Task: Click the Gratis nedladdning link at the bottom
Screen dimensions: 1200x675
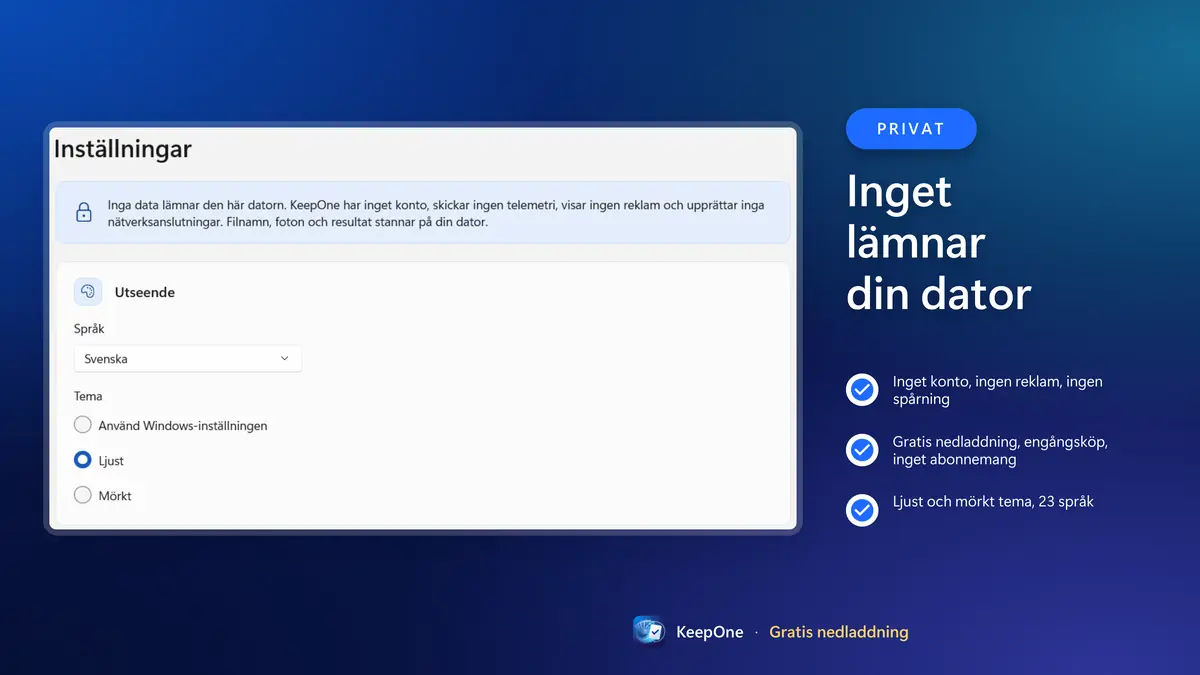Action: (x=839, y=632)
